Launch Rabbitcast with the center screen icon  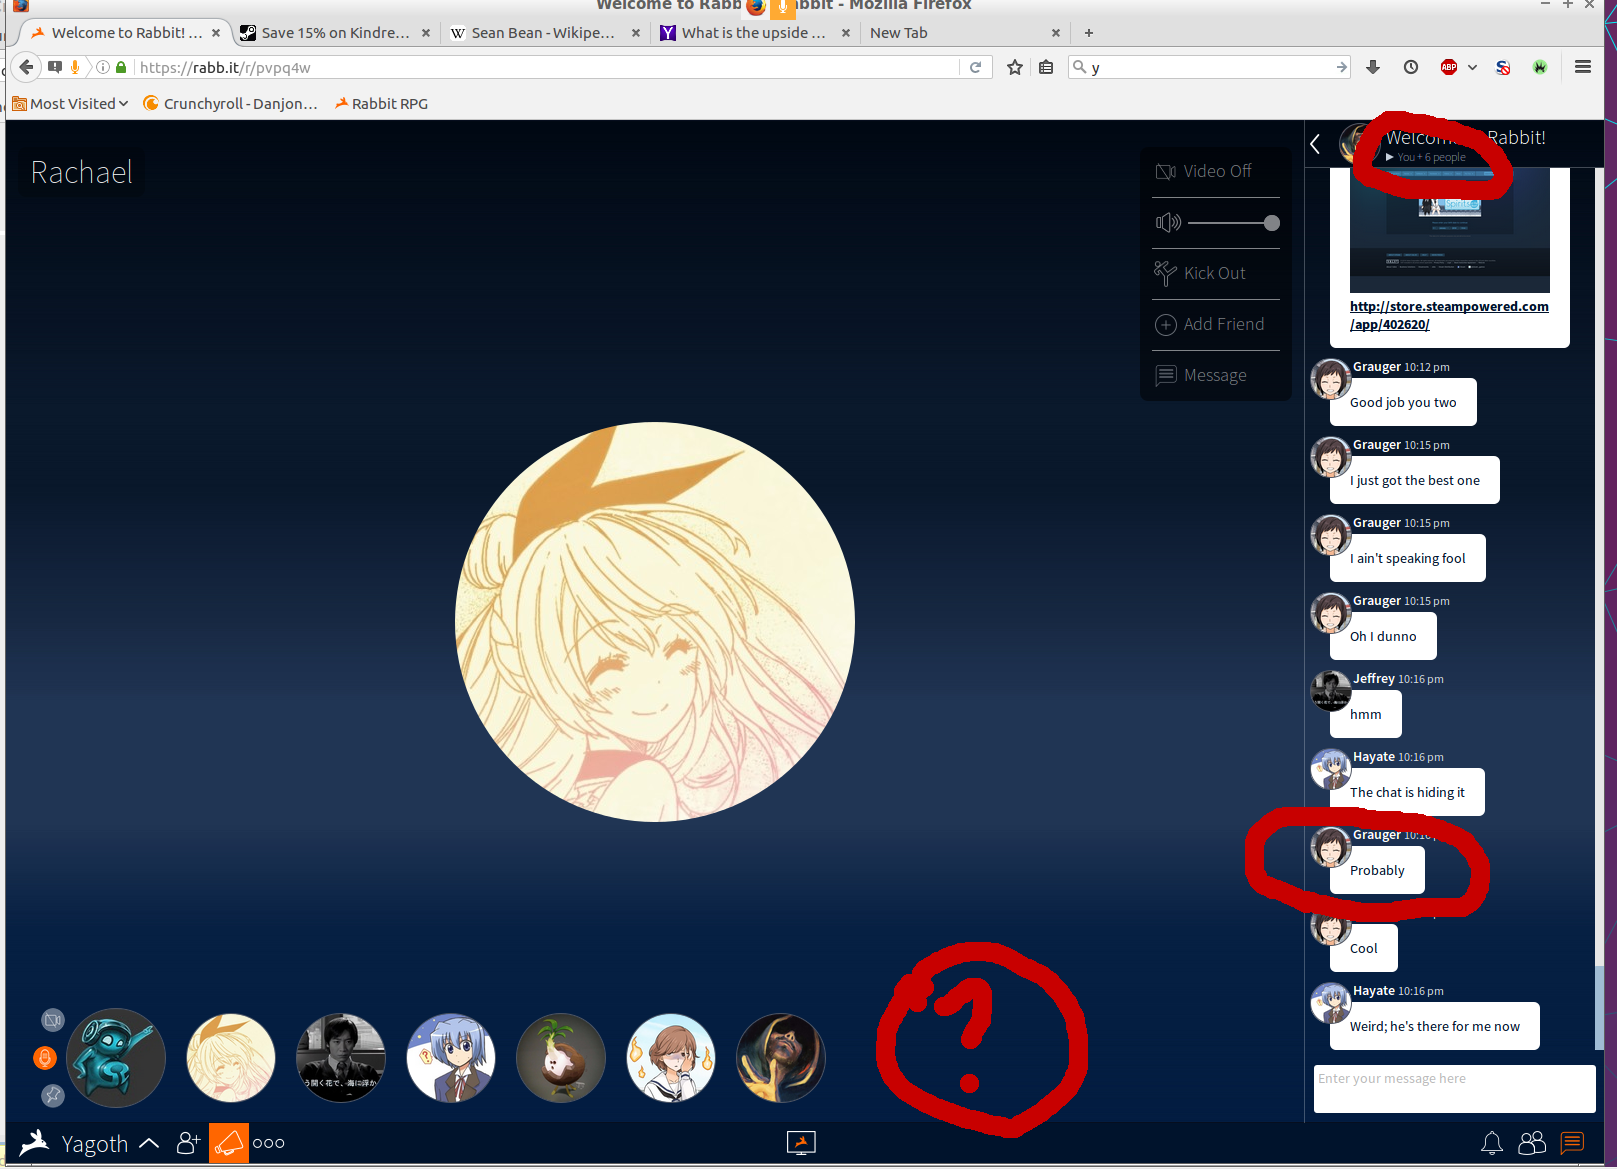801,1142
